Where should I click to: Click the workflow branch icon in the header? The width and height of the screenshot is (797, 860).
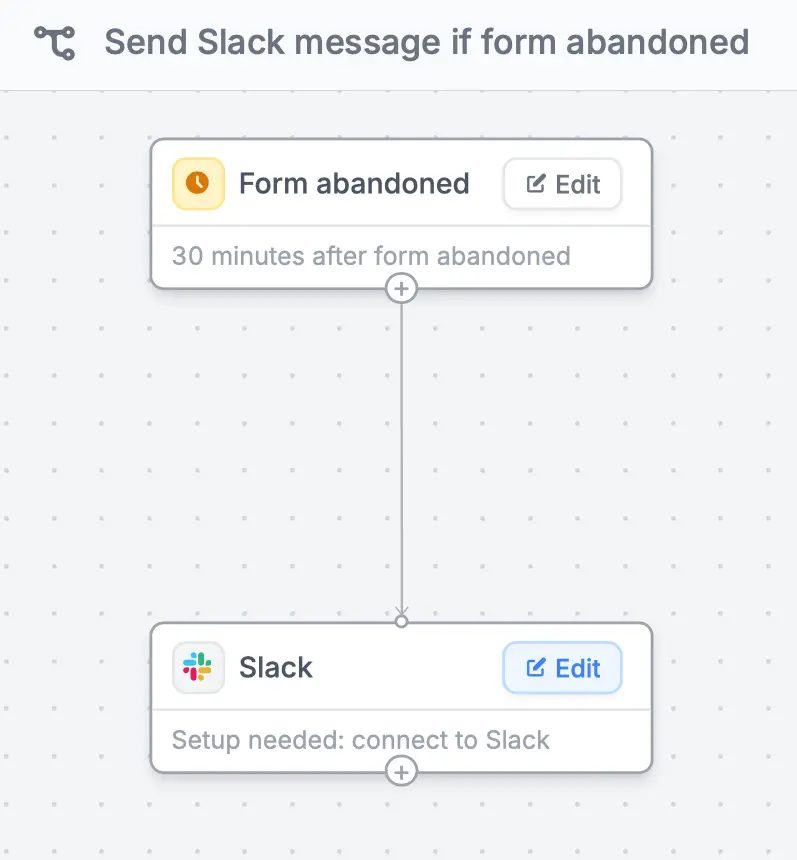point(57,42)
